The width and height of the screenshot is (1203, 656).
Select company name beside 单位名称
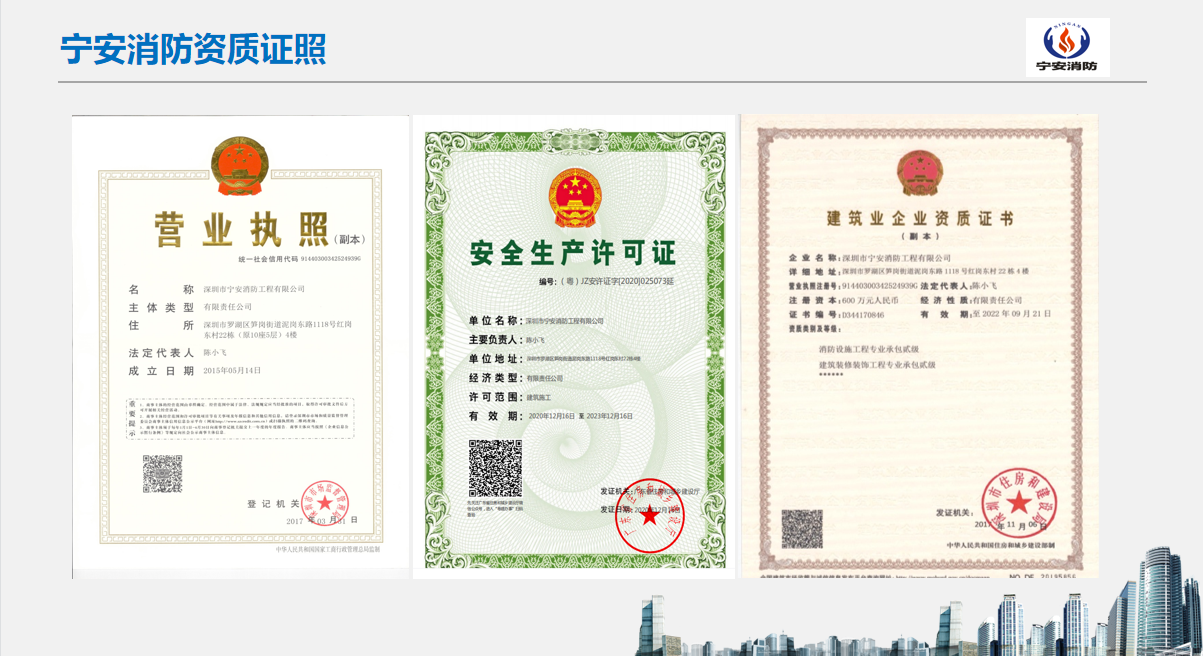pyautogui.click(x=565, y=321)
